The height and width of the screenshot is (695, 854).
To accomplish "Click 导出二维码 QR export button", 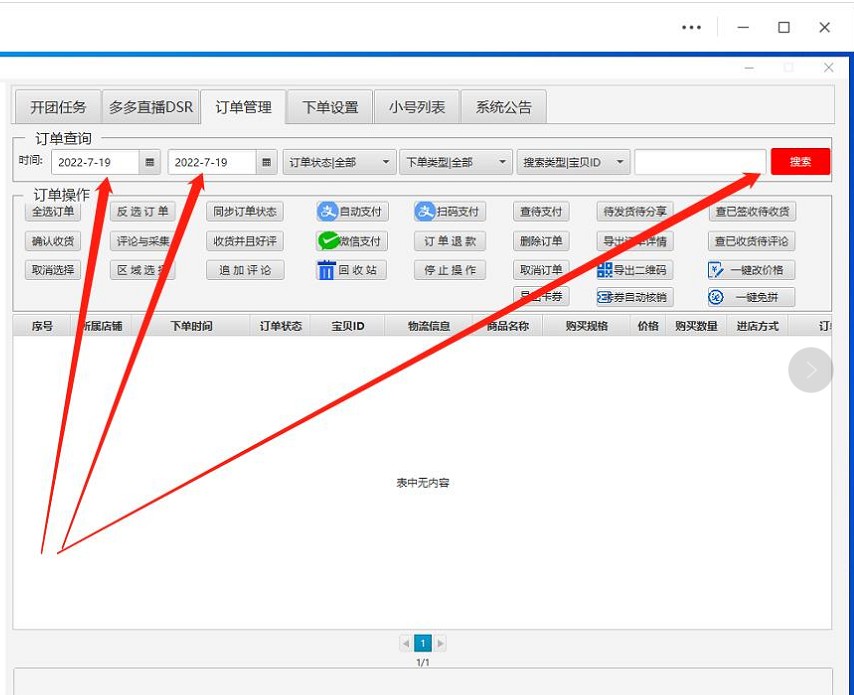I will (x=635, y=270).
